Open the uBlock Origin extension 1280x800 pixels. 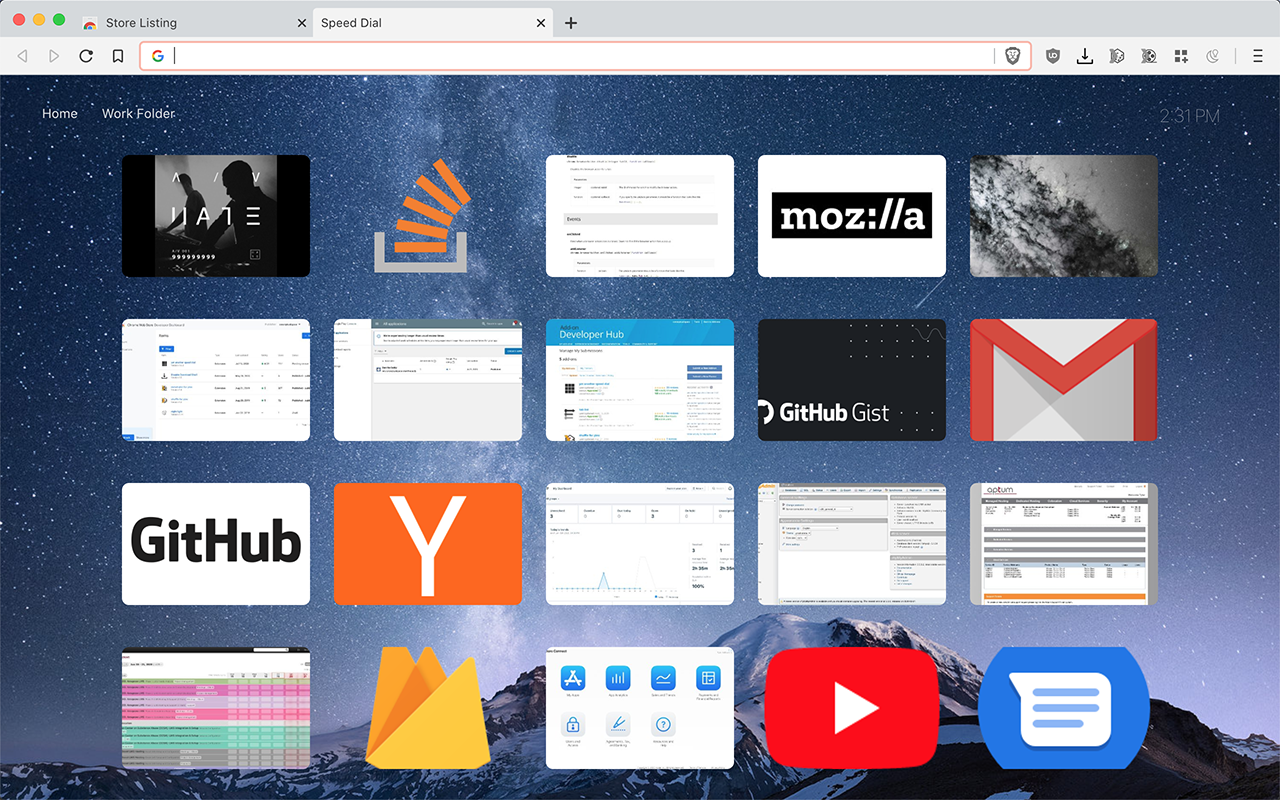tap(1052, 56)
